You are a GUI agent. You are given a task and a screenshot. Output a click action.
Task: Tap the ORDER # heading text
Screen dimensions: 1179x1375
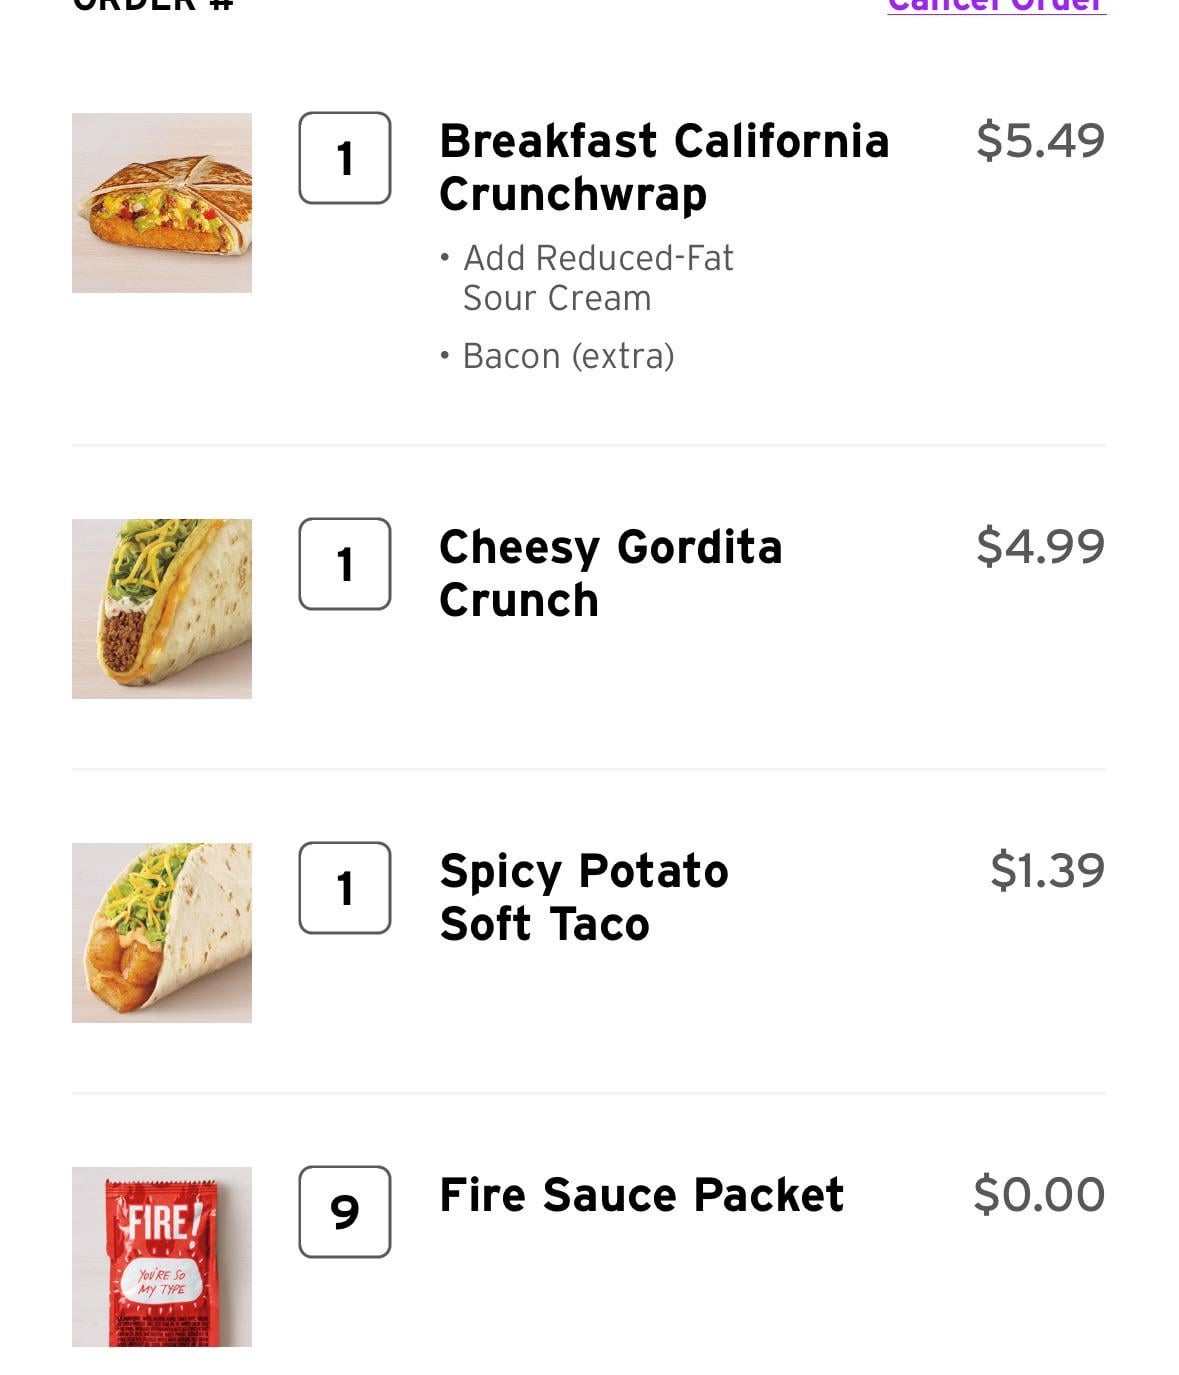point(153,4)
